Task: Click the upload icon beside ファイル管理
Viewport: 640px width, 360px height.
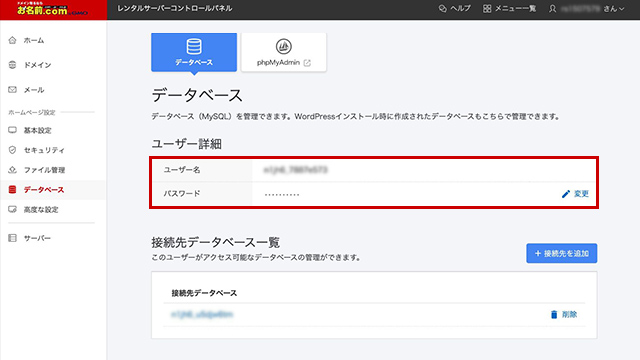Action: pos(12,169)
